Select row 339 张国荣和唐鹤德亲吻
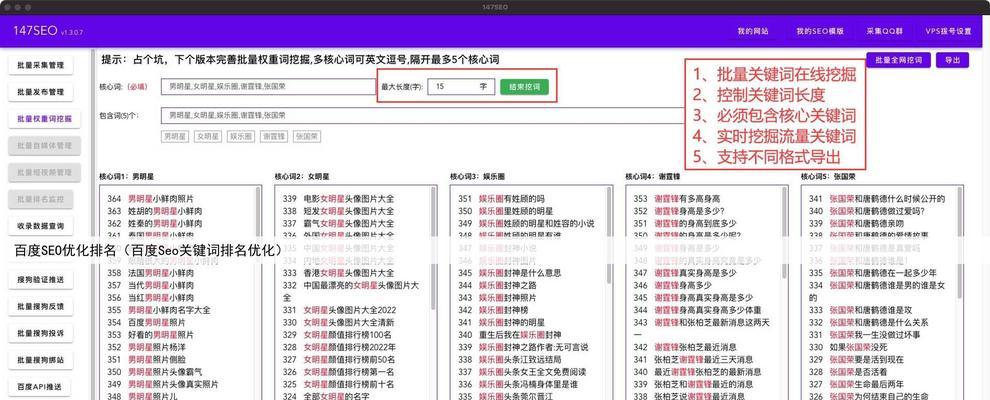 tap(857, 223)
